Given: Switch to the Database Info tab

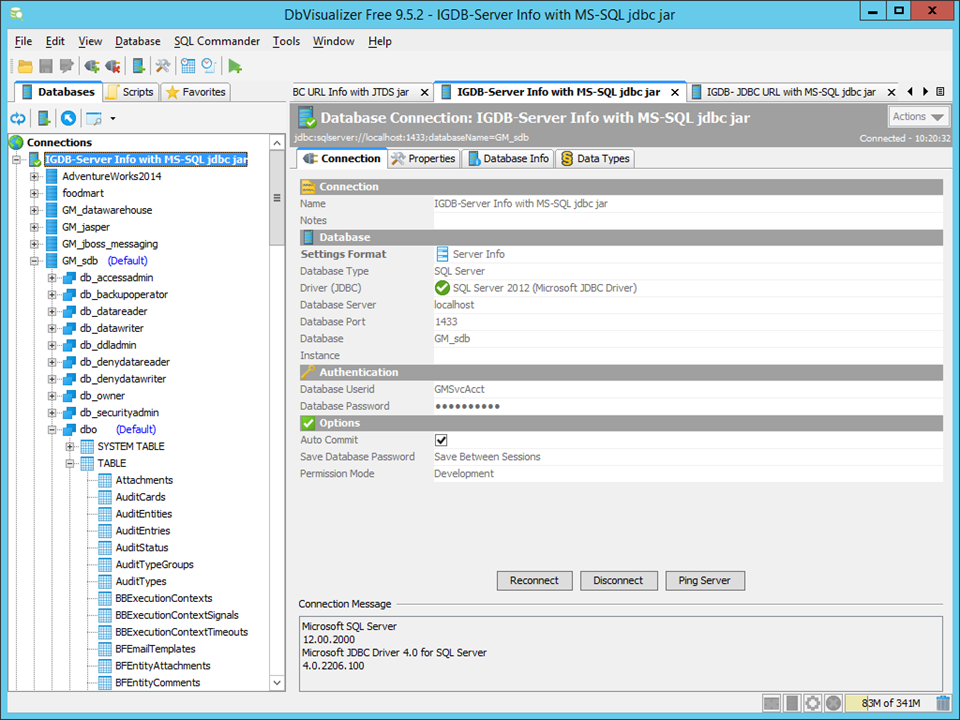Looking at the screenshot, I should coord(508,159).
